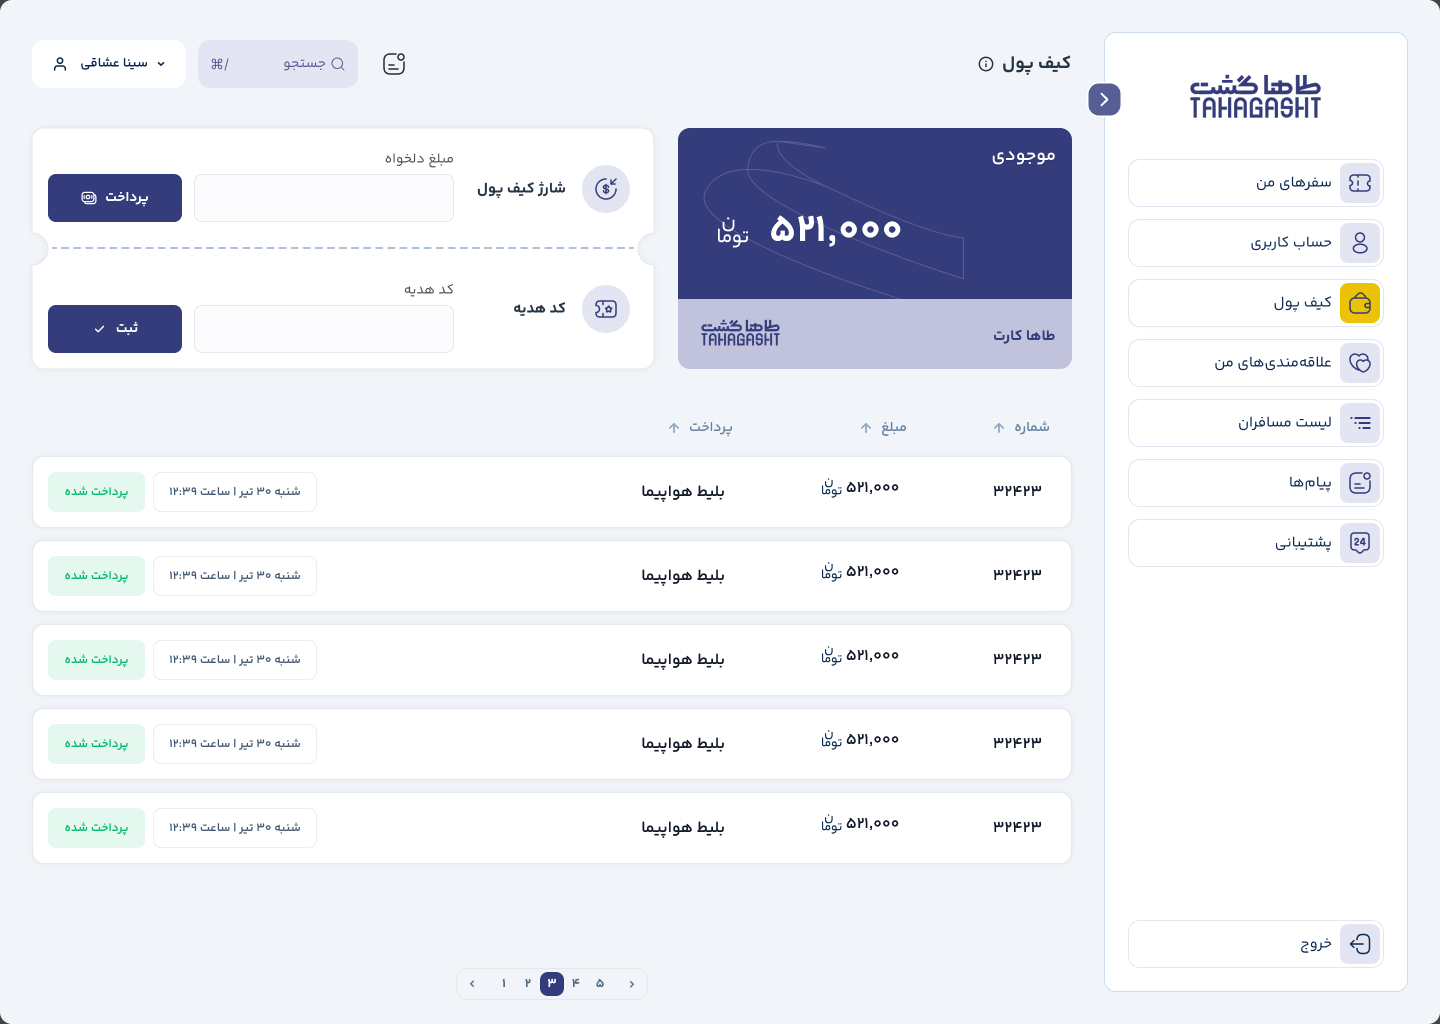Go to page ۴ in pagination
The image size is (1440, 1024).
point(576,984)
